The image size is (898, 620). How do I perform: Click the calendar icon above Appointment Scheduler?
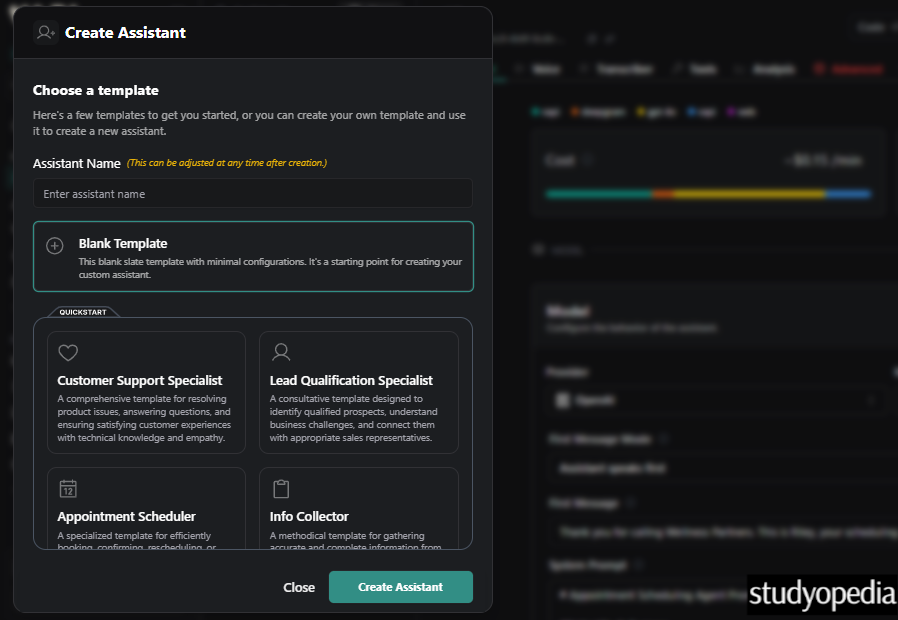point(68,490)
